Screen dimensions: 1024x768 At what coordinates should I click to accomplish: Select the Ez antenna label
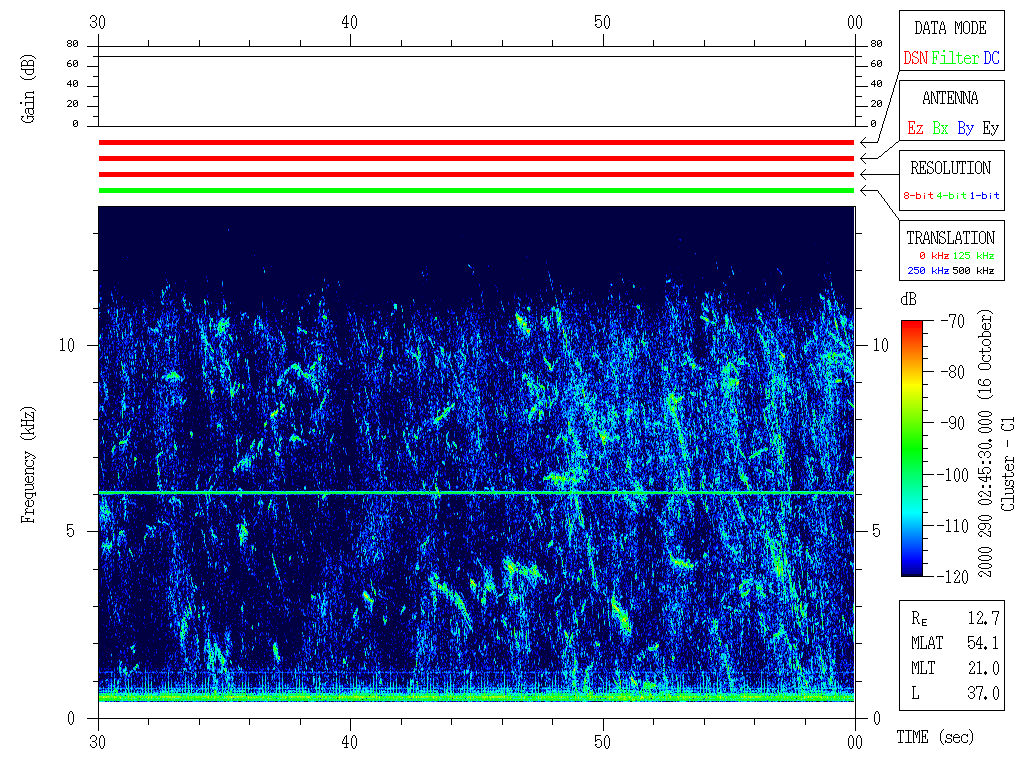[915, 129]
